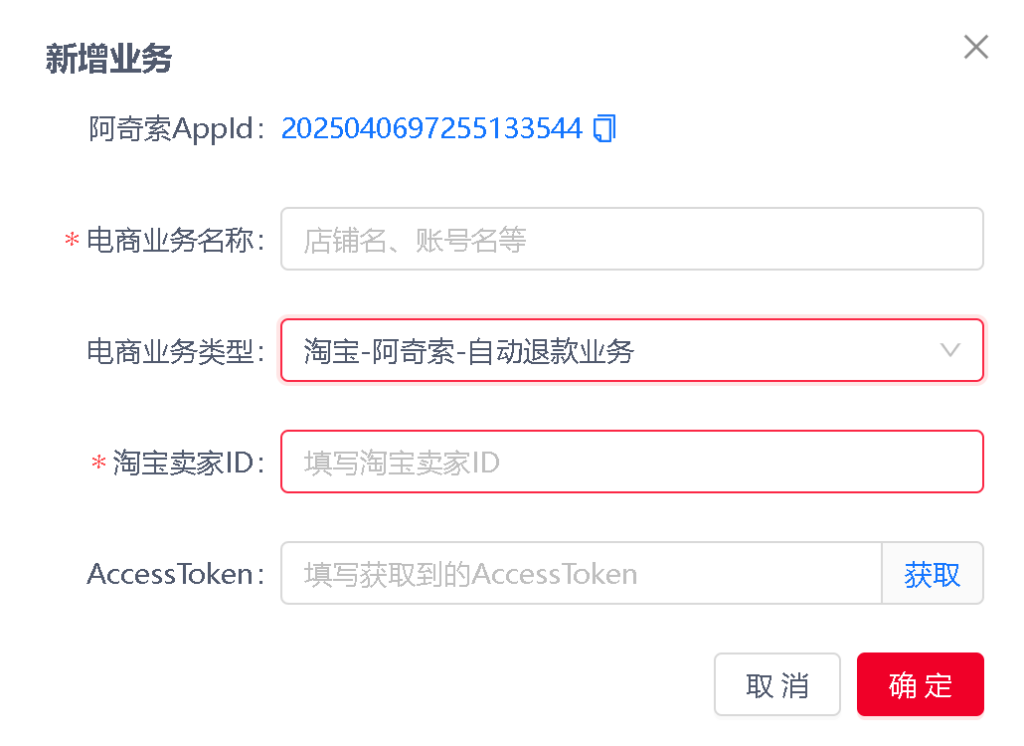Click the 电商业务类型 field label
This screenshot has width=1024, height=746.
coord(176,351)
